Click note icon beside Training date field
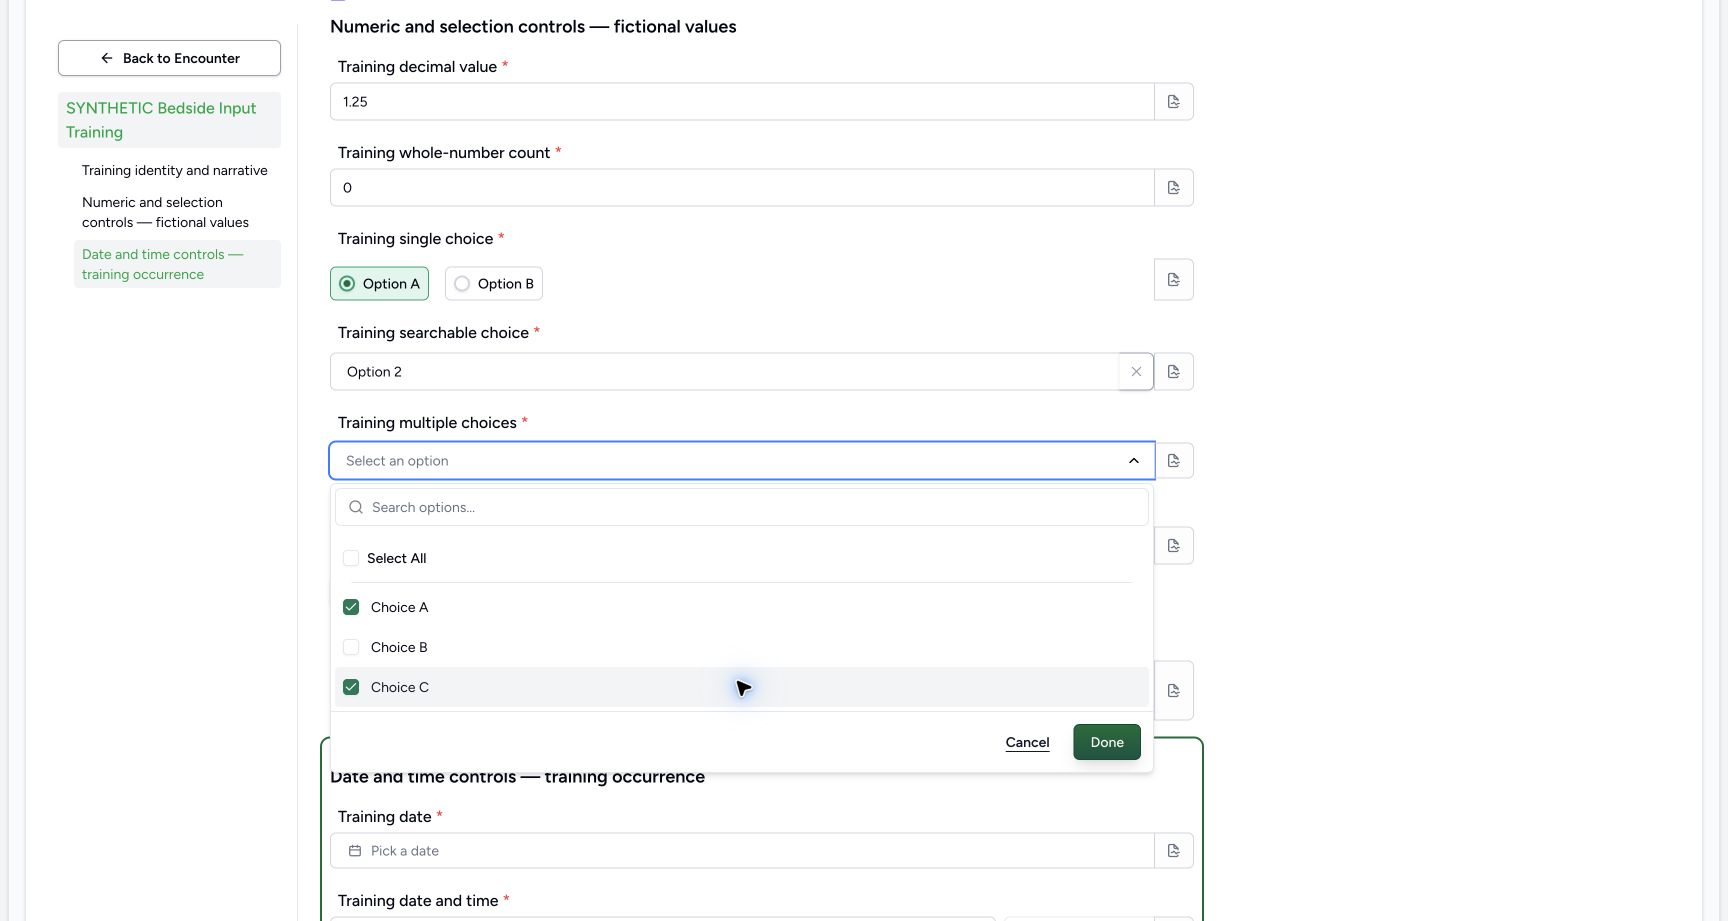The width and height of the screenshot is (1728, 921). coord(1173,851)
